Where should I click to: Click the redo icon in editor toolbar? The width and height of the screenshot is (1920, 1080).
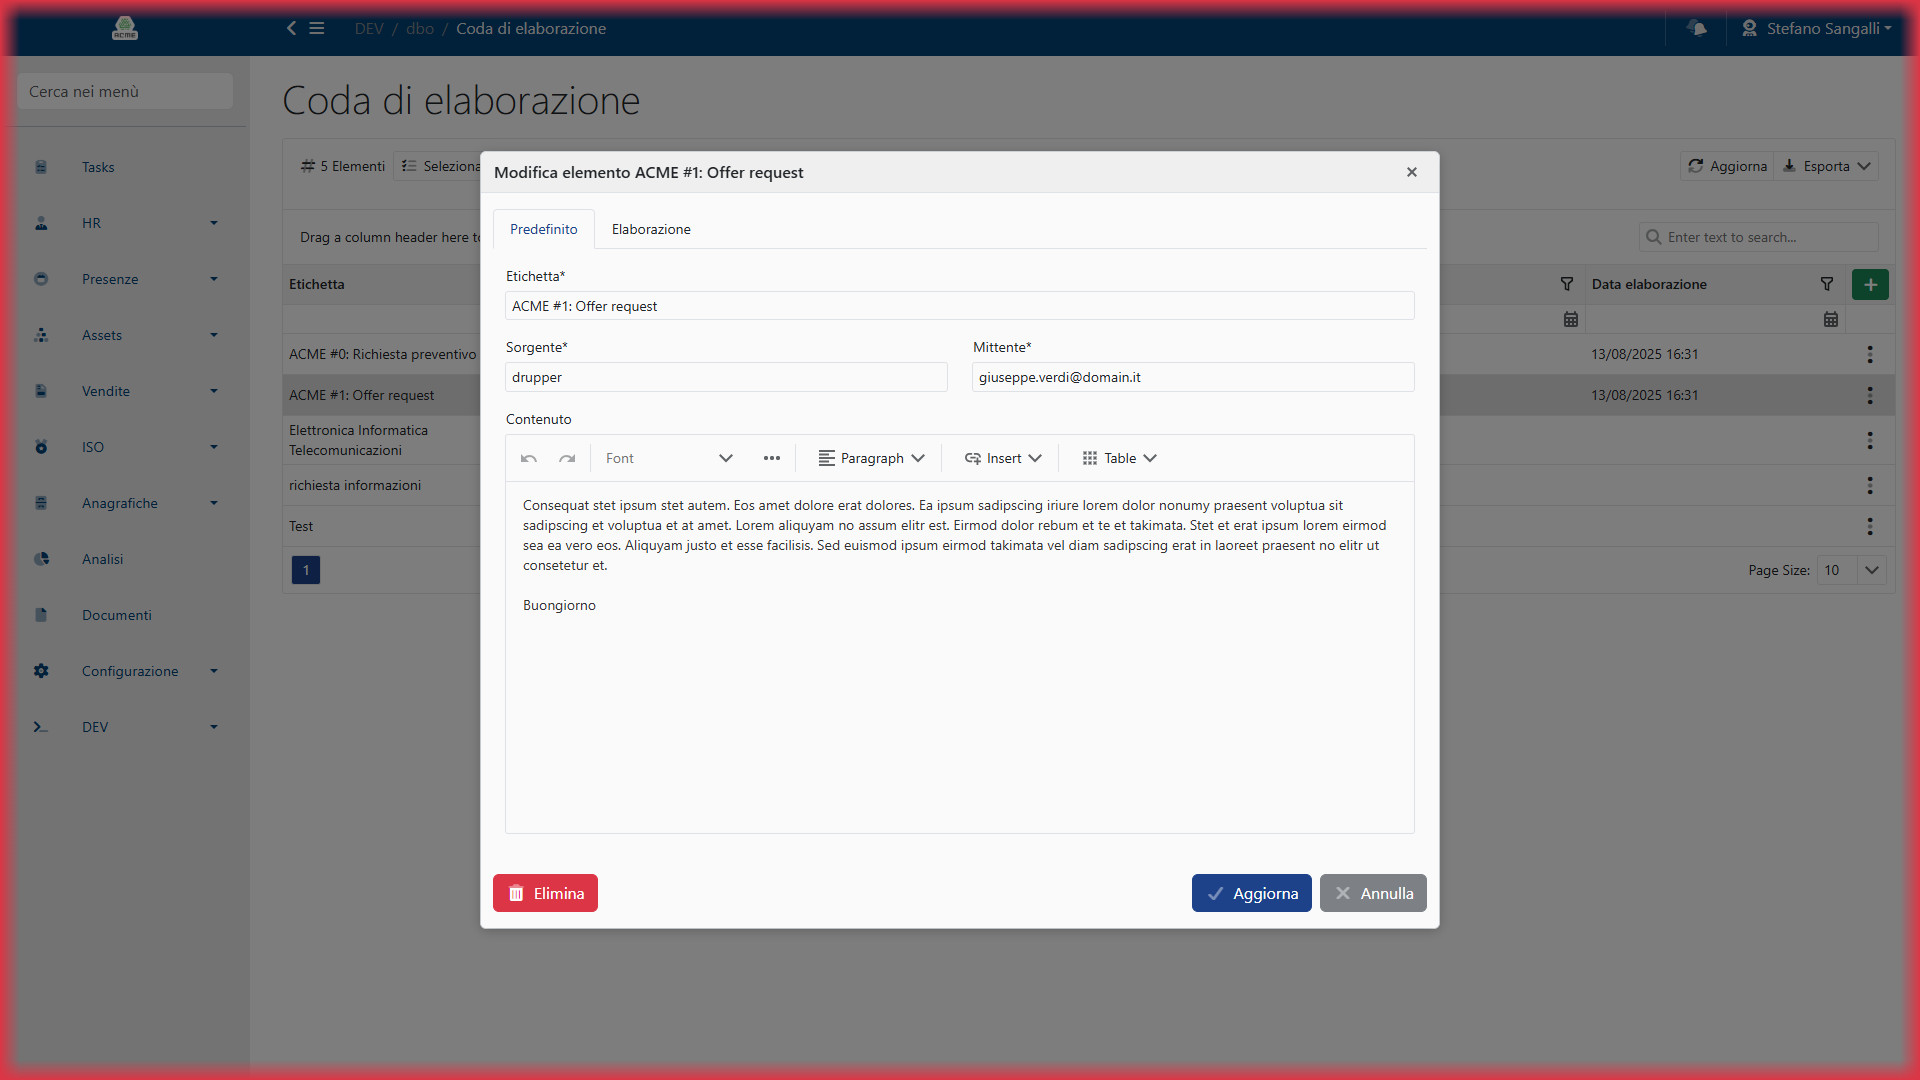click(x=567, y=458)
